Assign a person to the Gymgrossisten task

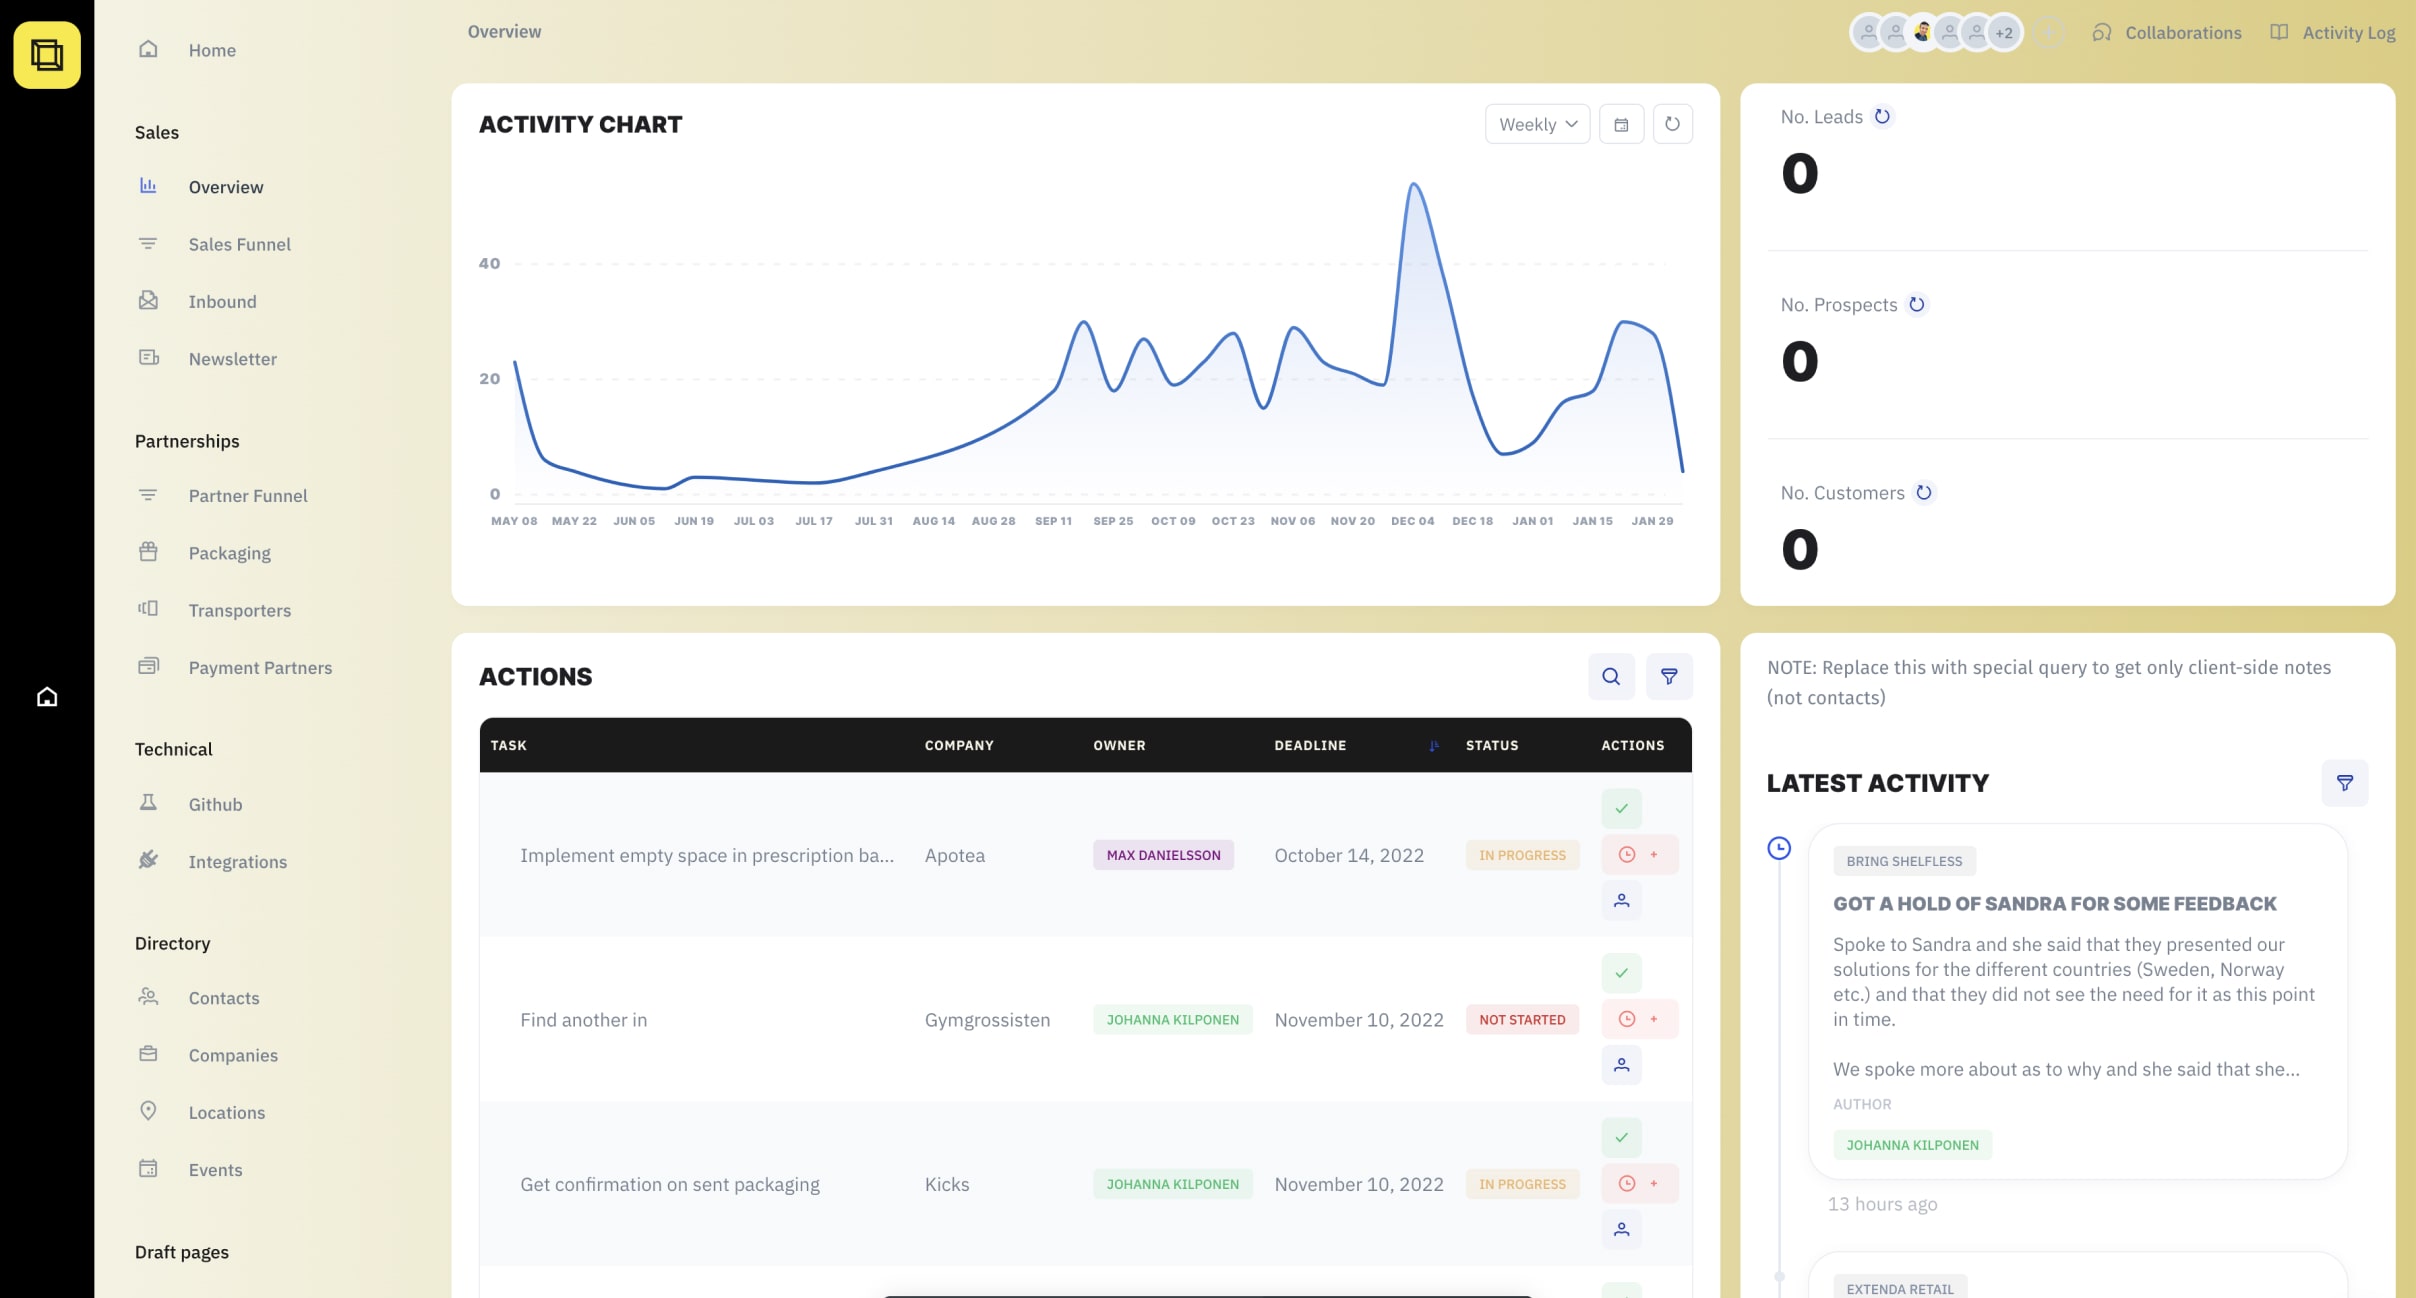[1622, 1065]
